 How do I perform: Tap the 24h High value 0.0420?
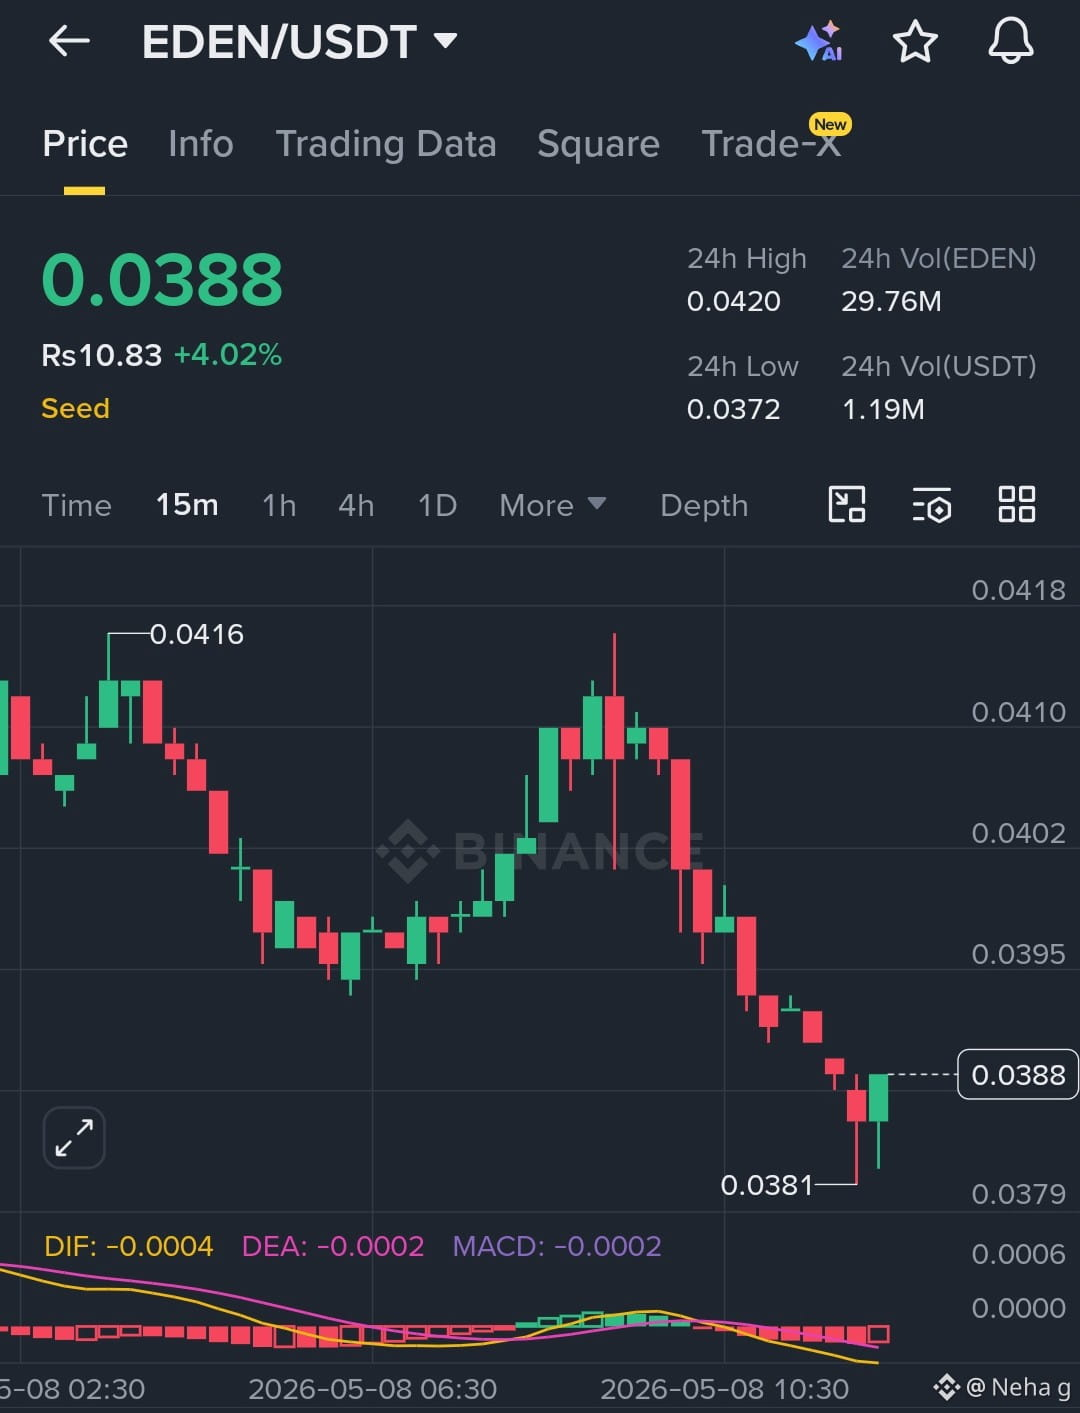733,301
